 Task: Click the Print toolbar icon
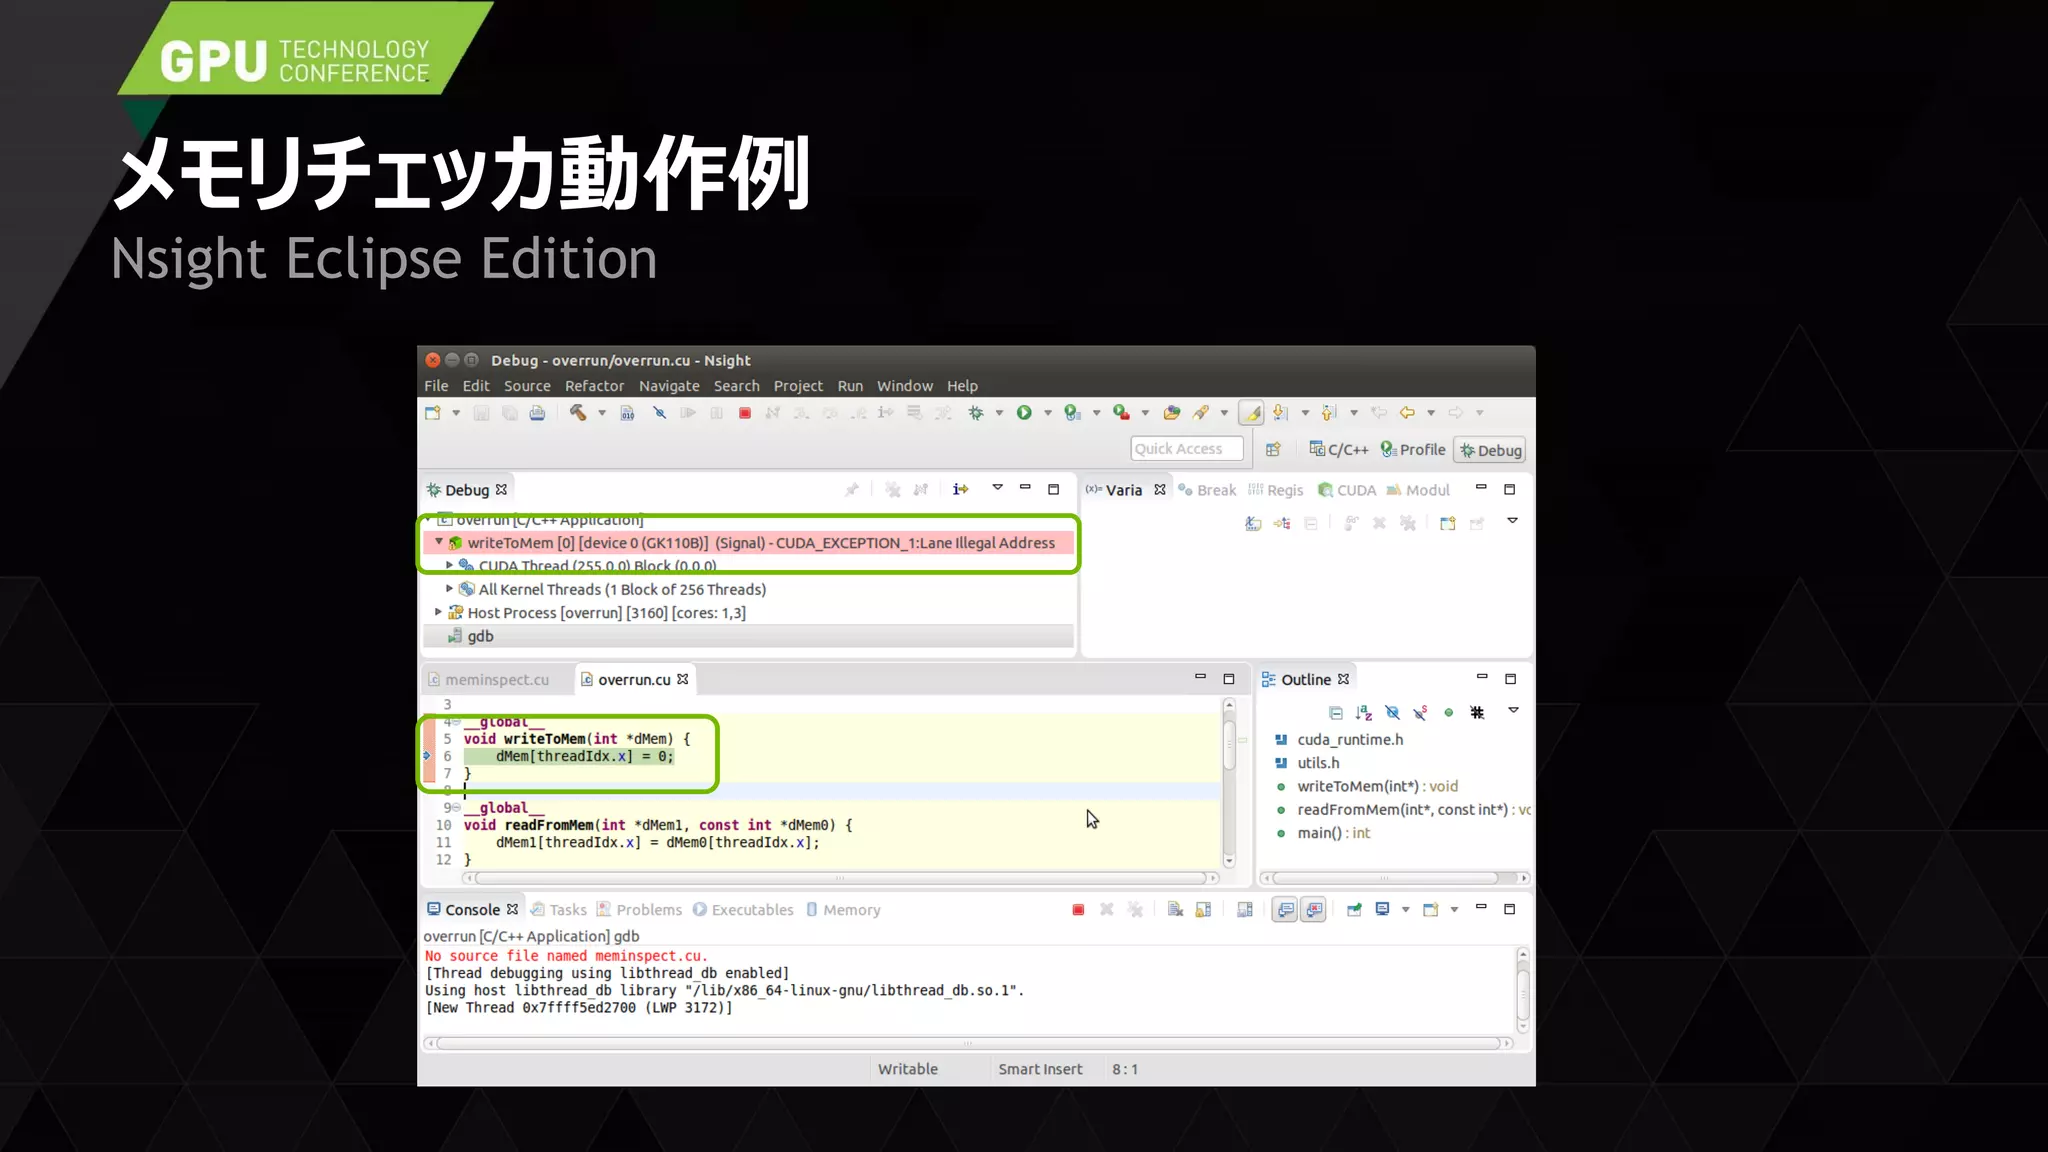tap(537, 413)
